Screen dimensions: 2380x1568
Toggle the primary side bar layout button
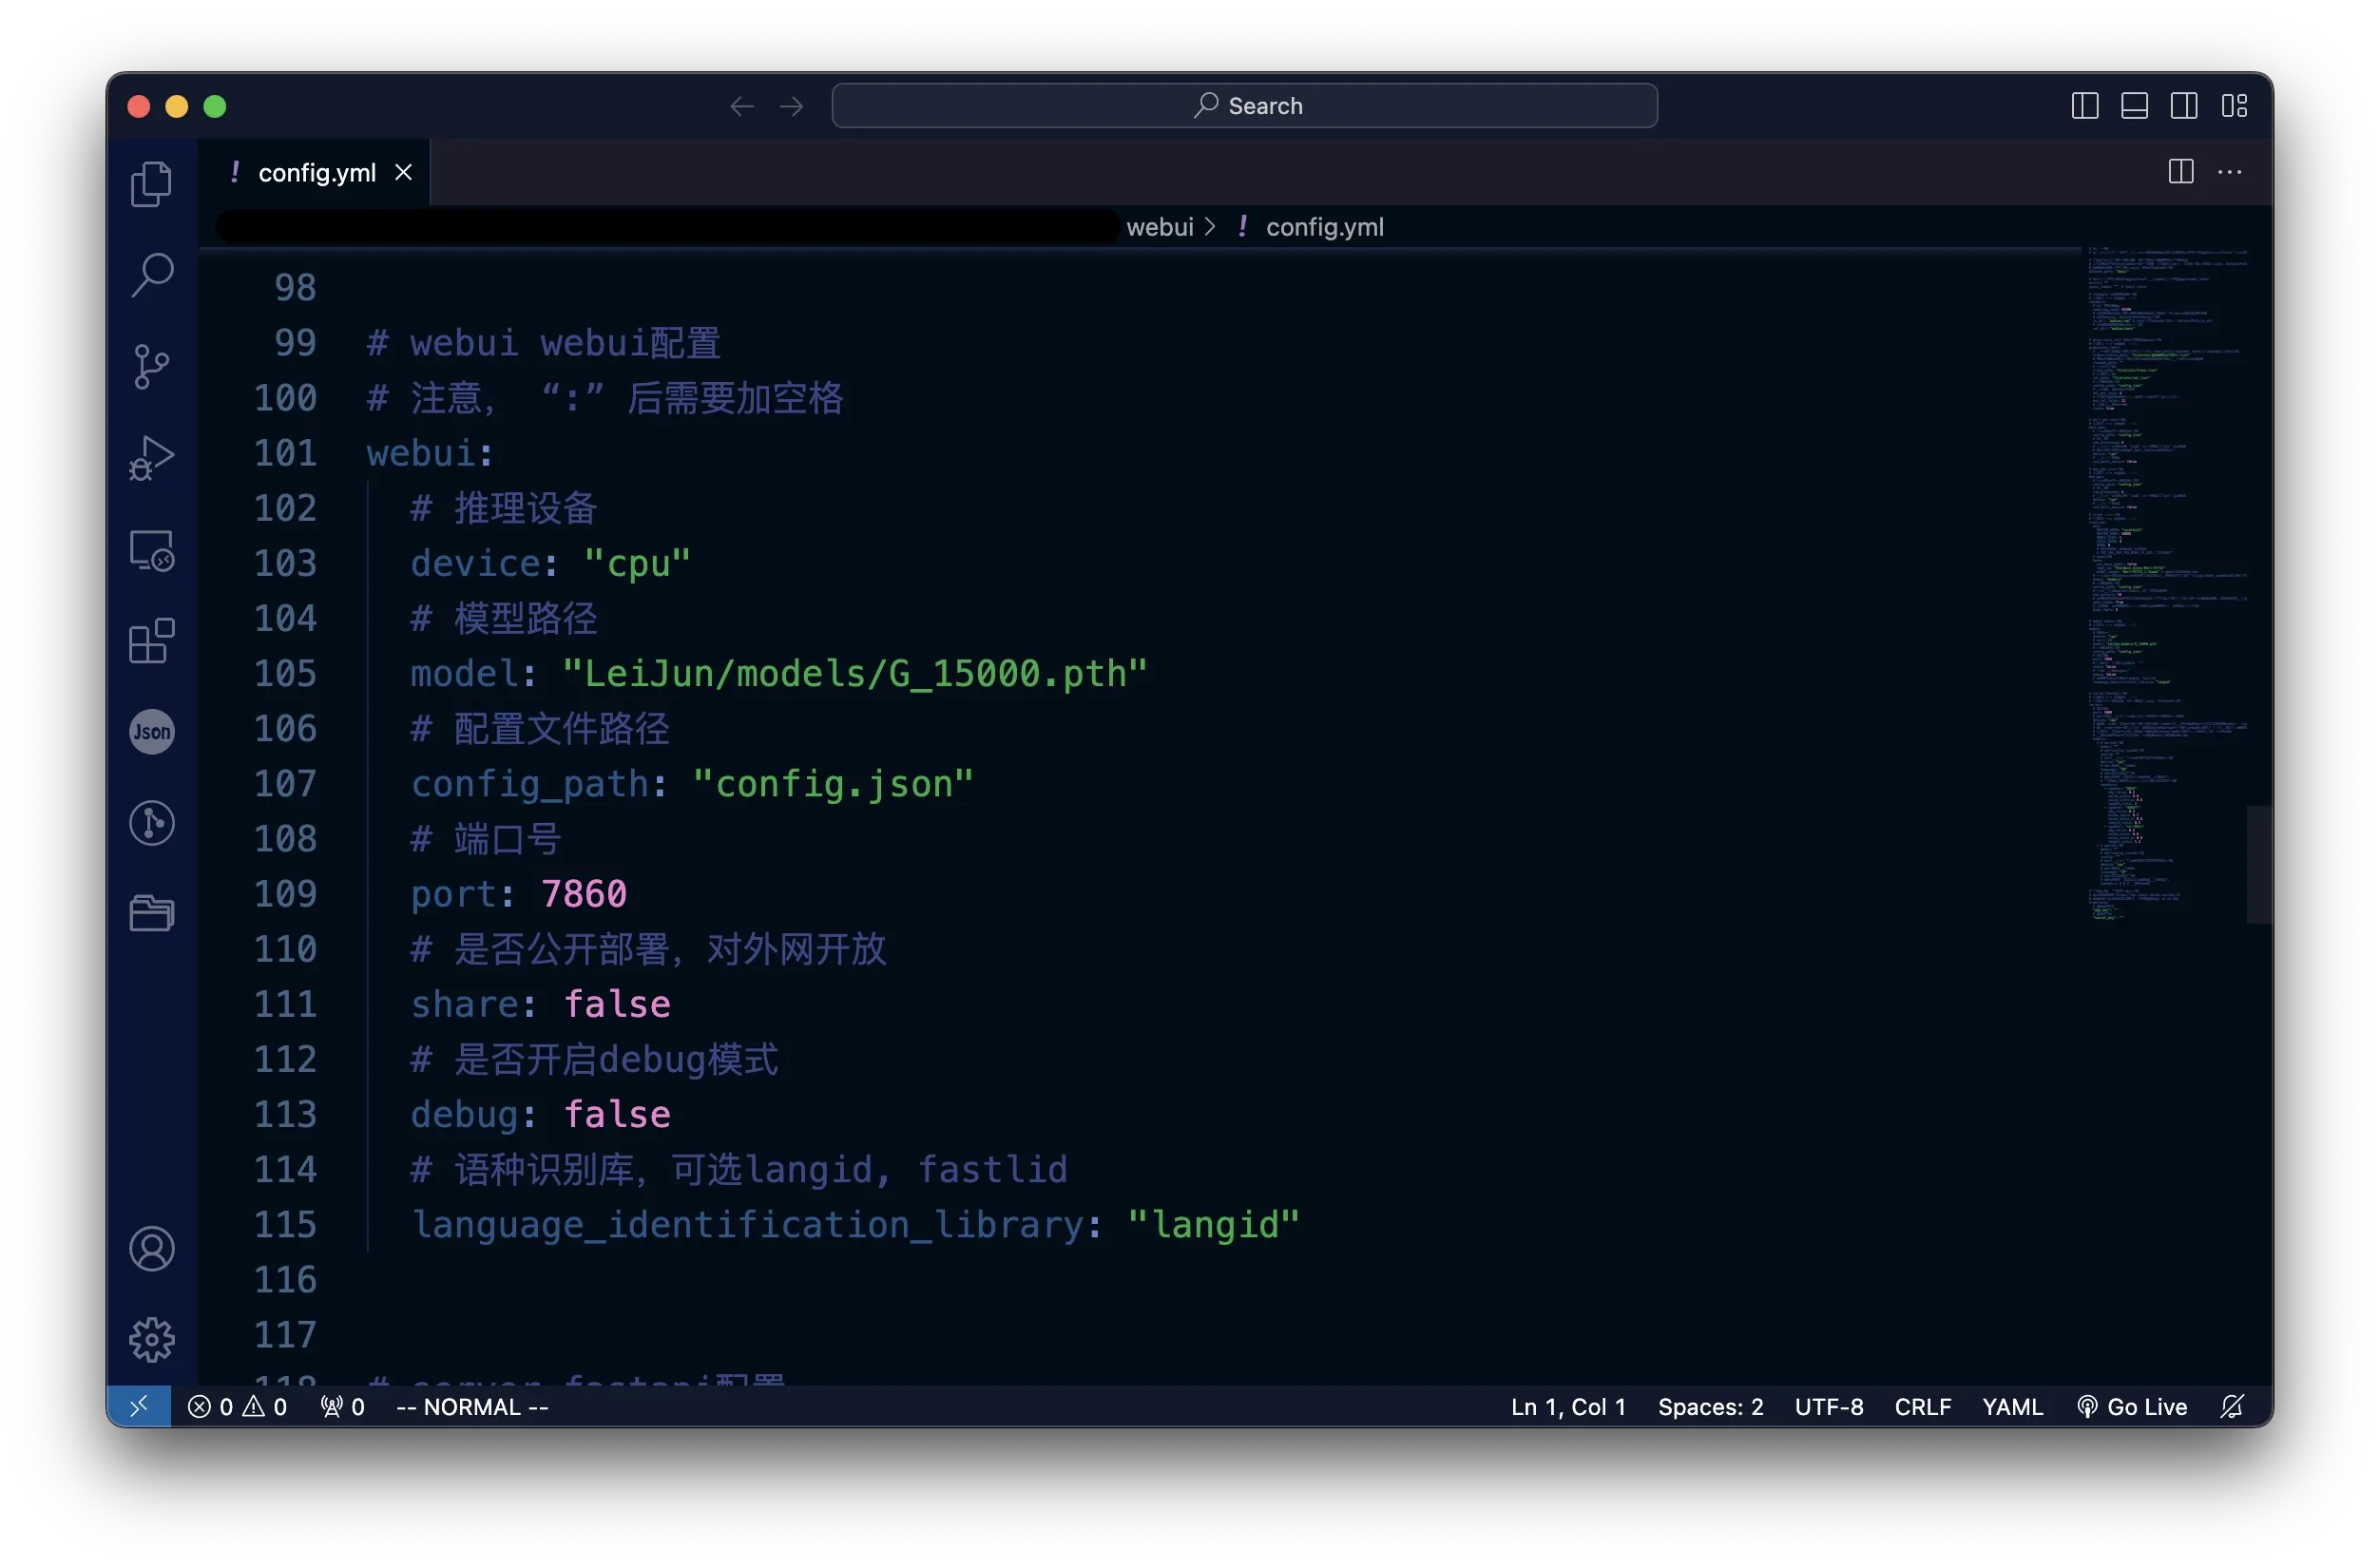point(2084,106)
